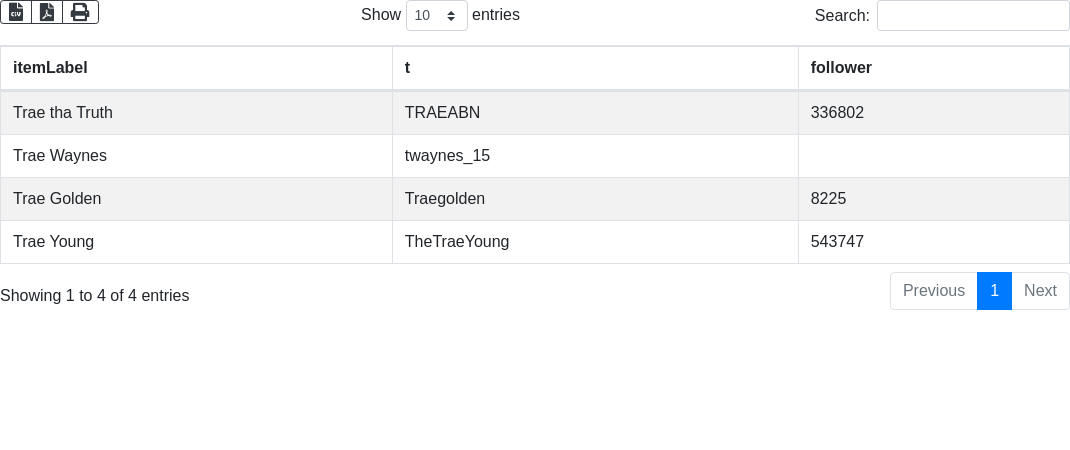Image resolution: width=1070 pixels, height=450 pixels.
Task: Export the table as CSV
Action: click(x=16, y=12)
